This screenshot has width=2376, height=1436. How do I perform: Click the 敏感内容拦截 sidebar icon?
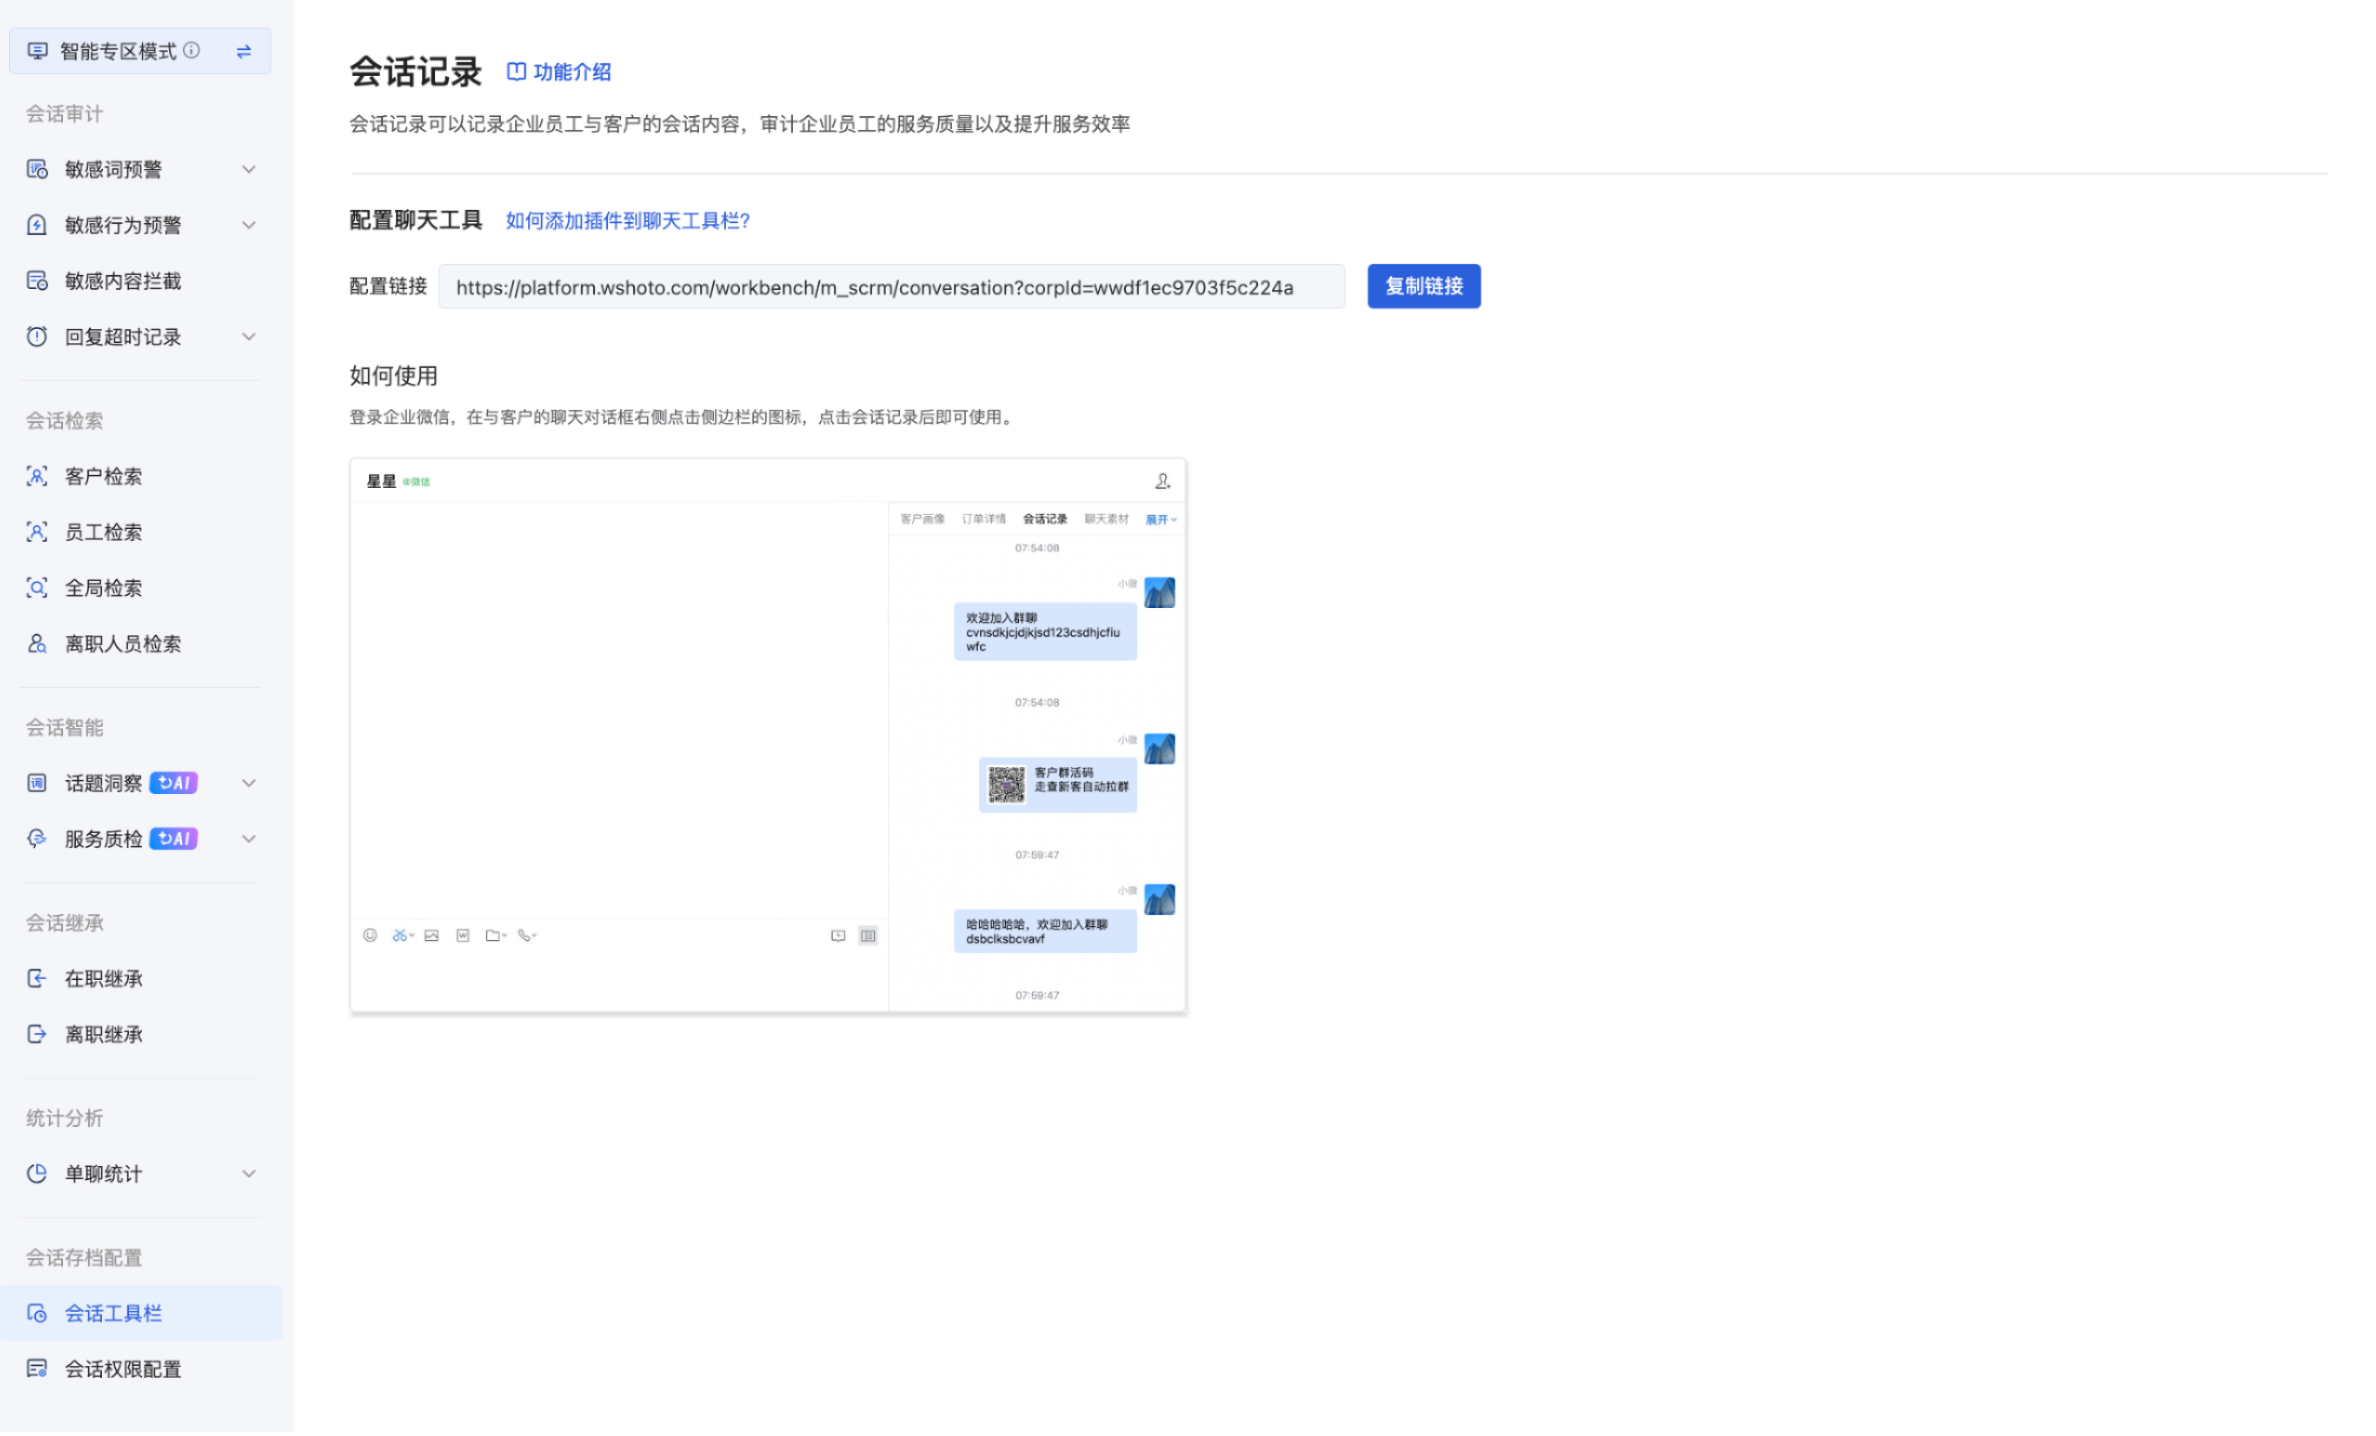click(37, 281)
